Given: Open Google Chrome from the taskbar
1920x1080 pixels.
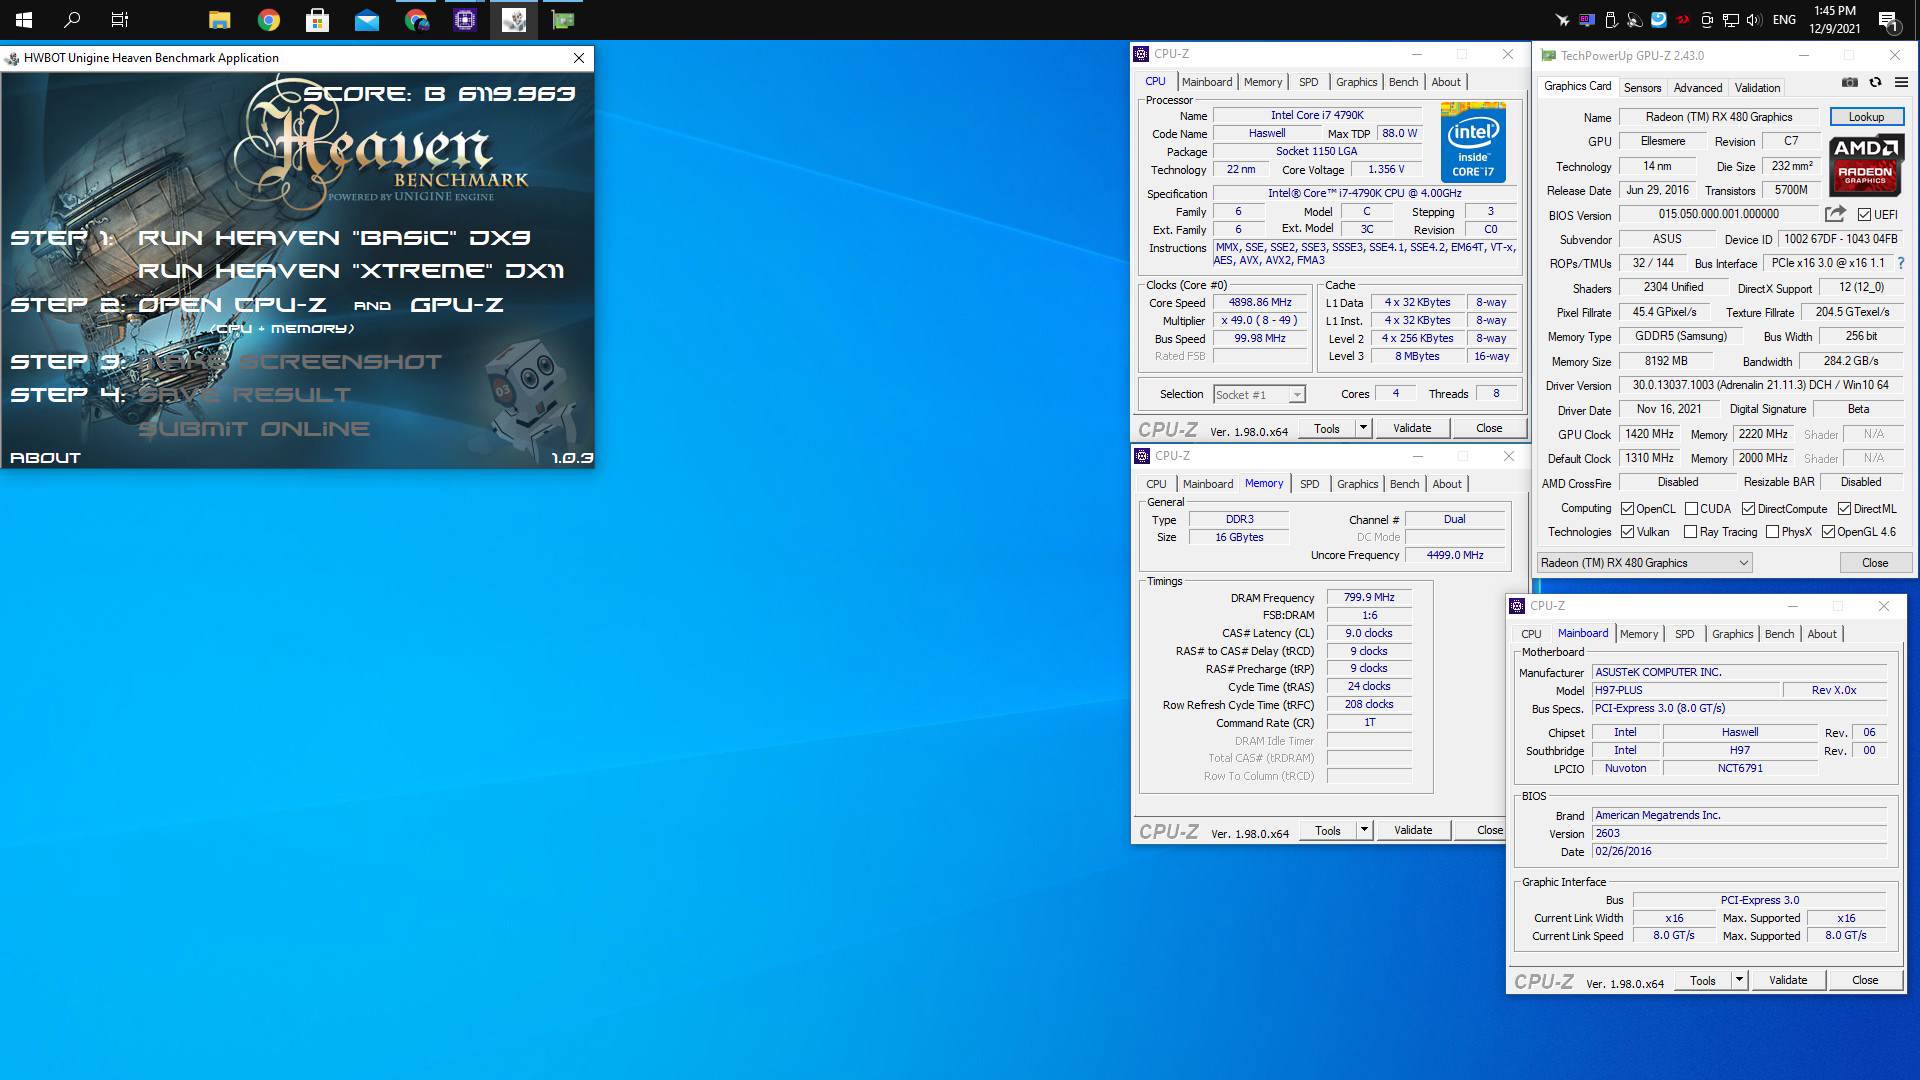Looking at the screenshot, I should tap(268, 19).
